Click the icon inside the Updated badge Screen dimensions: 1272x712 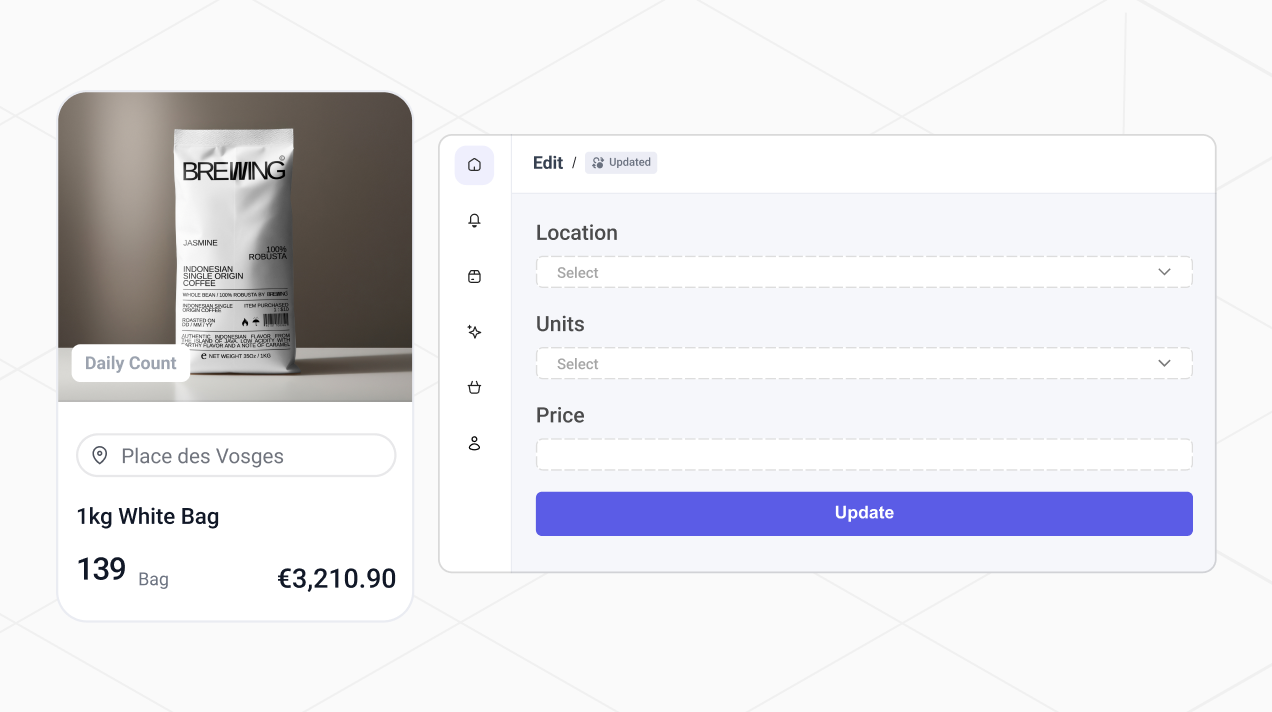pos(598,162)
